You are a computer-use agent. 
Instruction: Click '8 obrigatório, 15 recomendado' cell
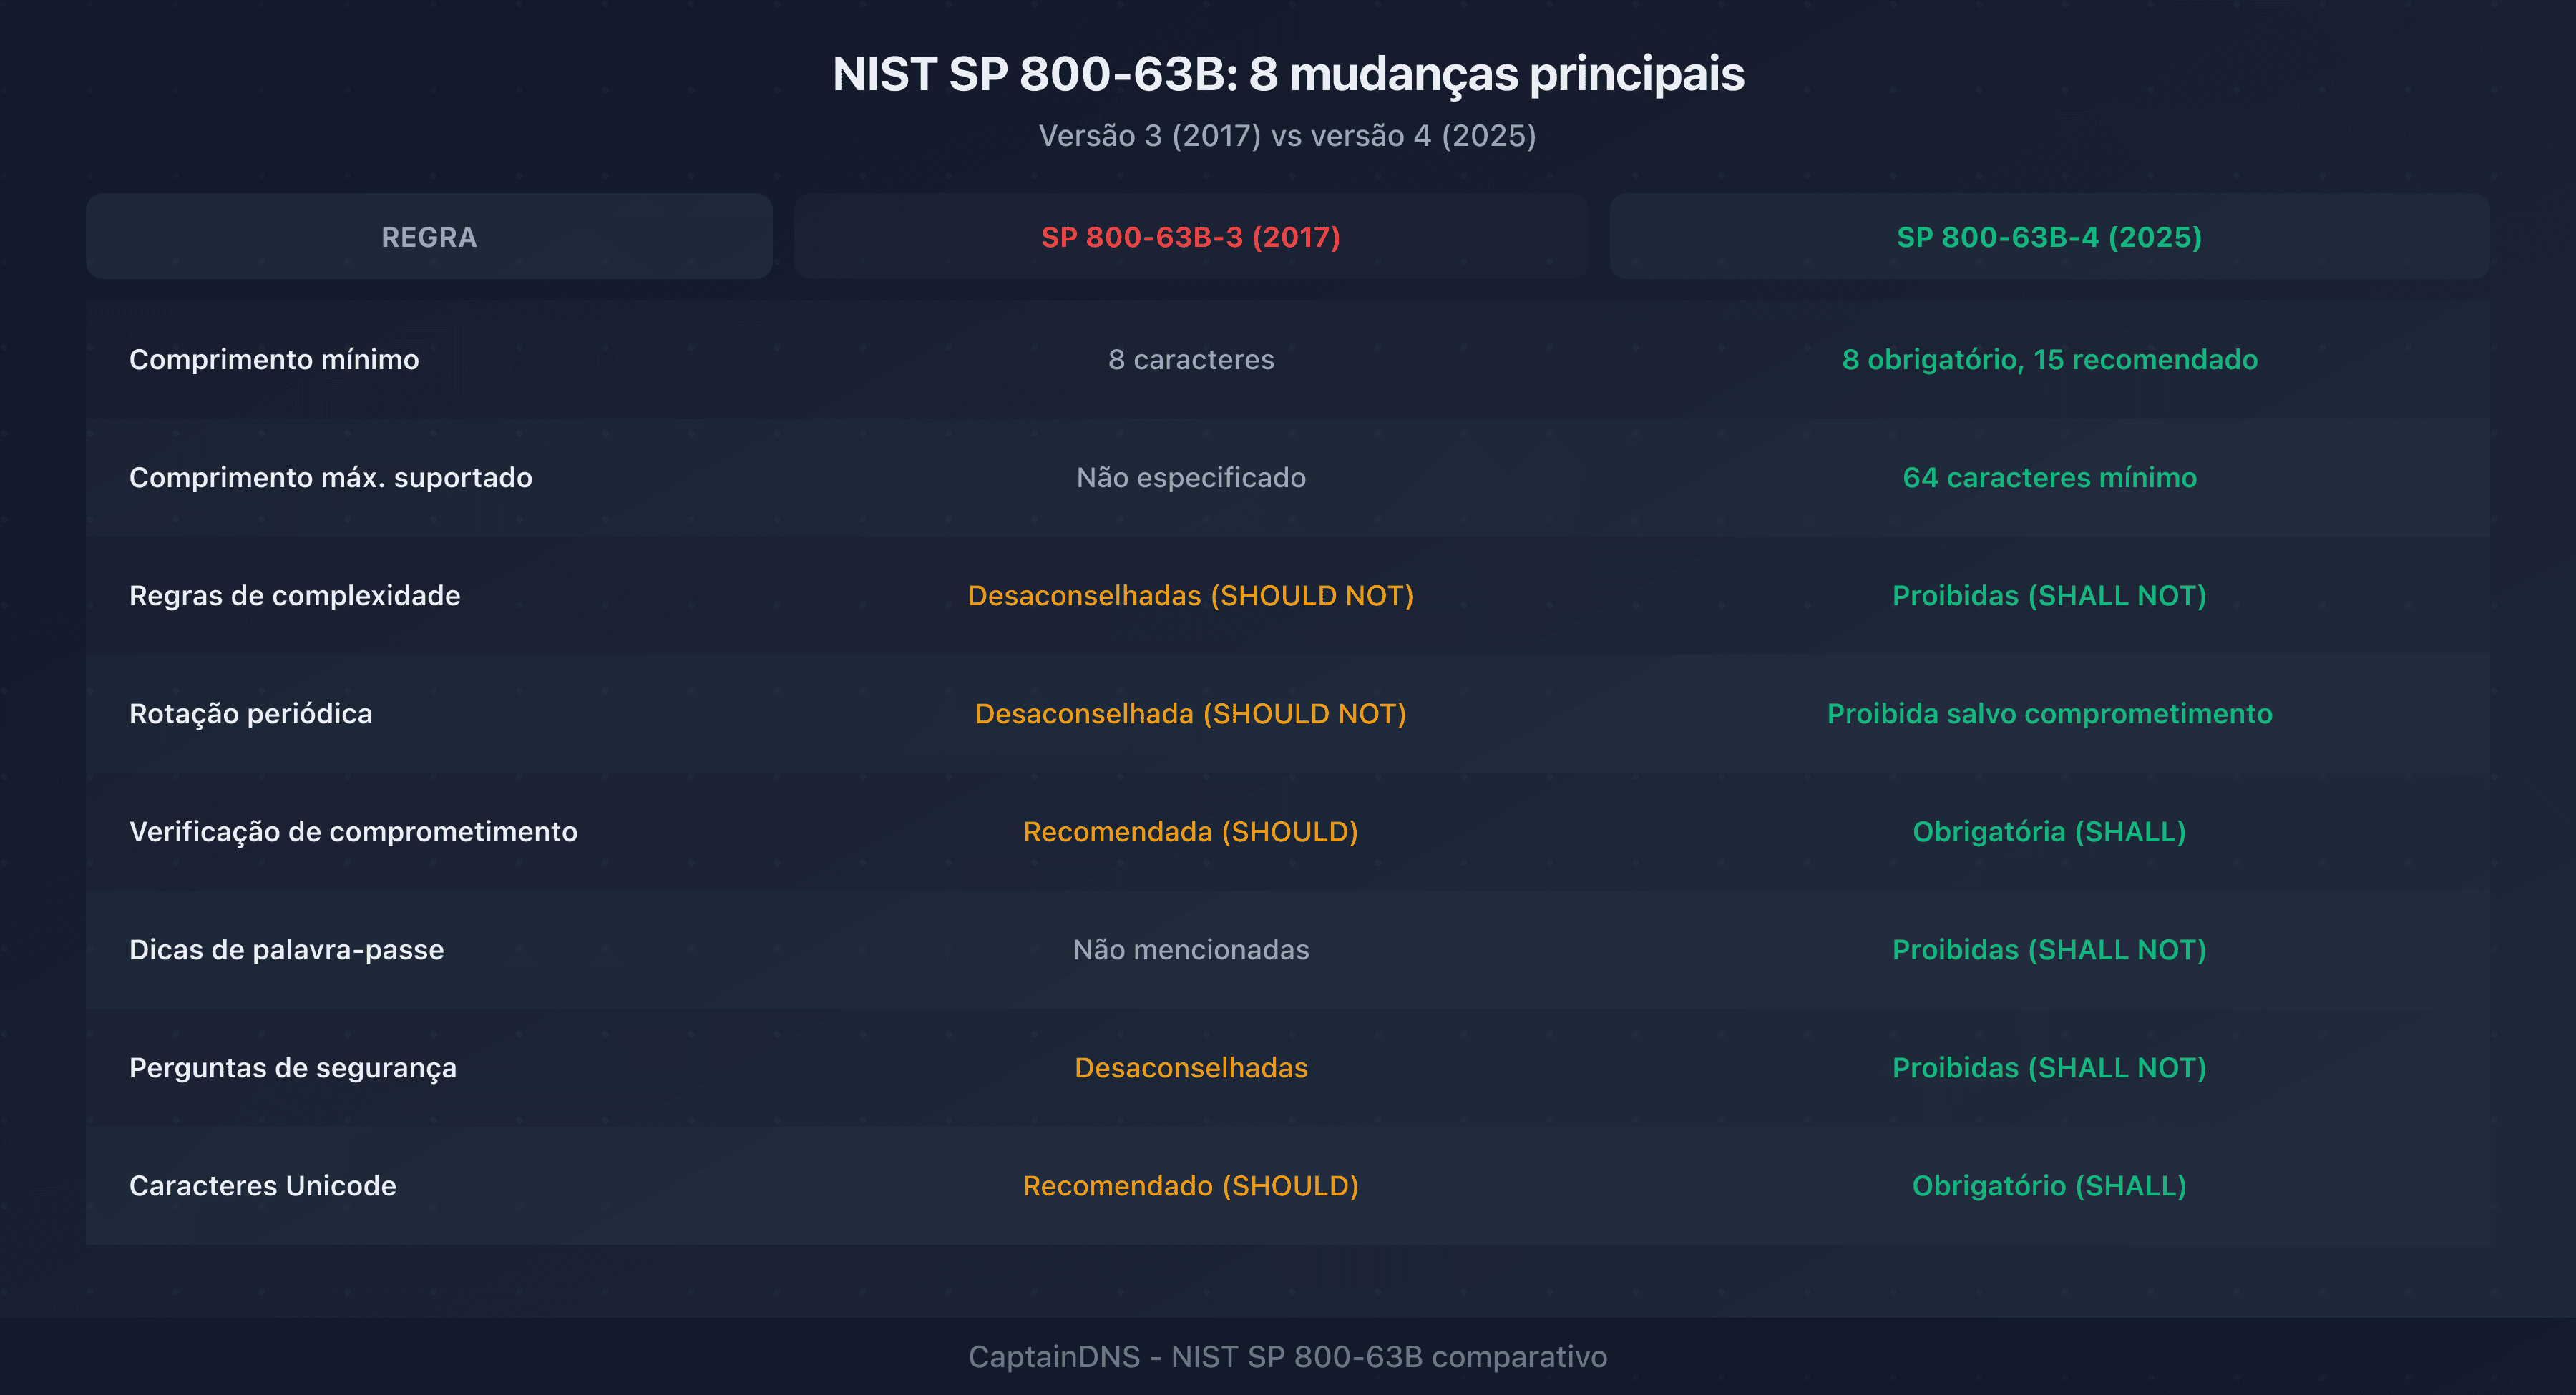click(2050, 359)
